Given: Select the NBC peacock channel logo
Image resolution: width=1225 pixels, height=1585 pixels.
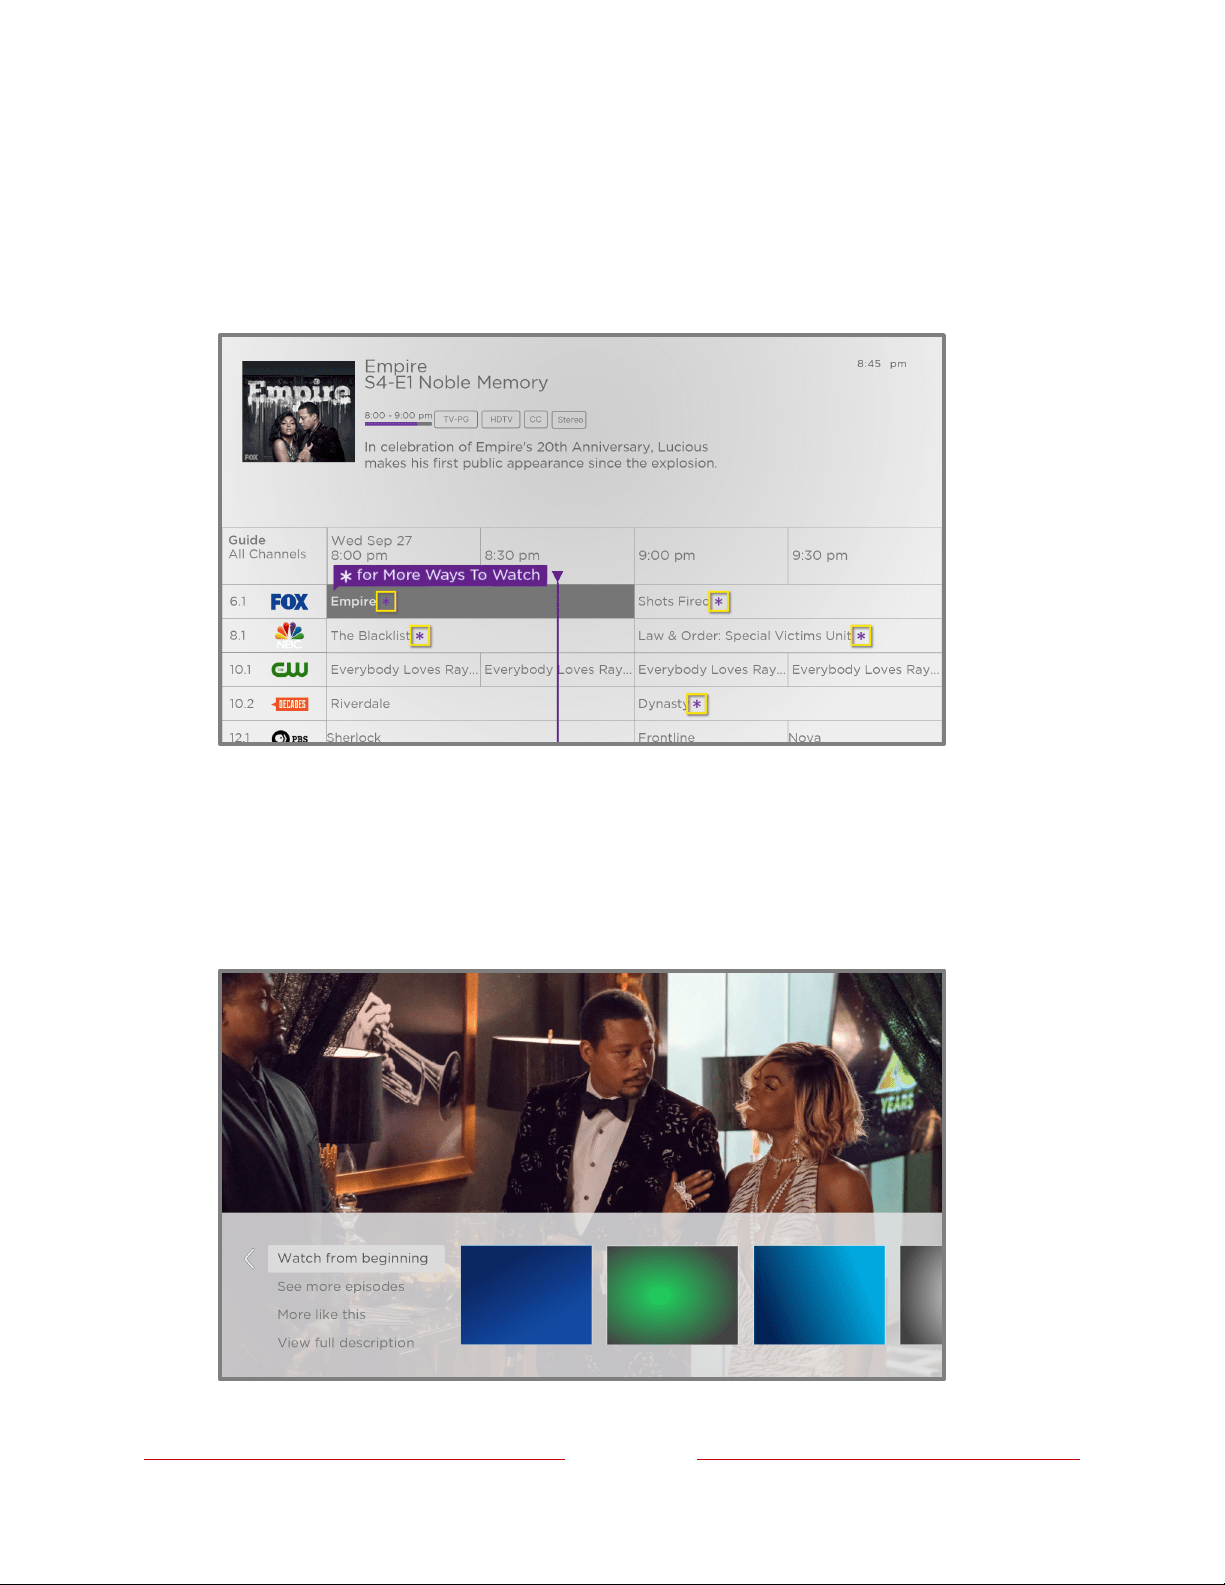Looking at the screenshot, I should click(x=289, y=634).
